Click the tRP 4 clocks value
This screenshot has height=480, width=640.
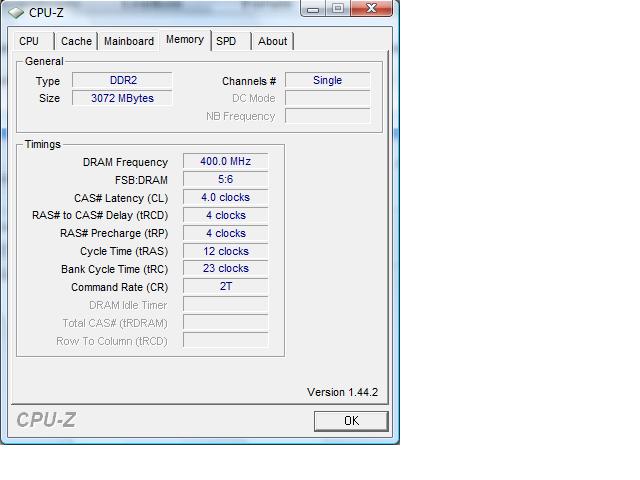(226, 233)
